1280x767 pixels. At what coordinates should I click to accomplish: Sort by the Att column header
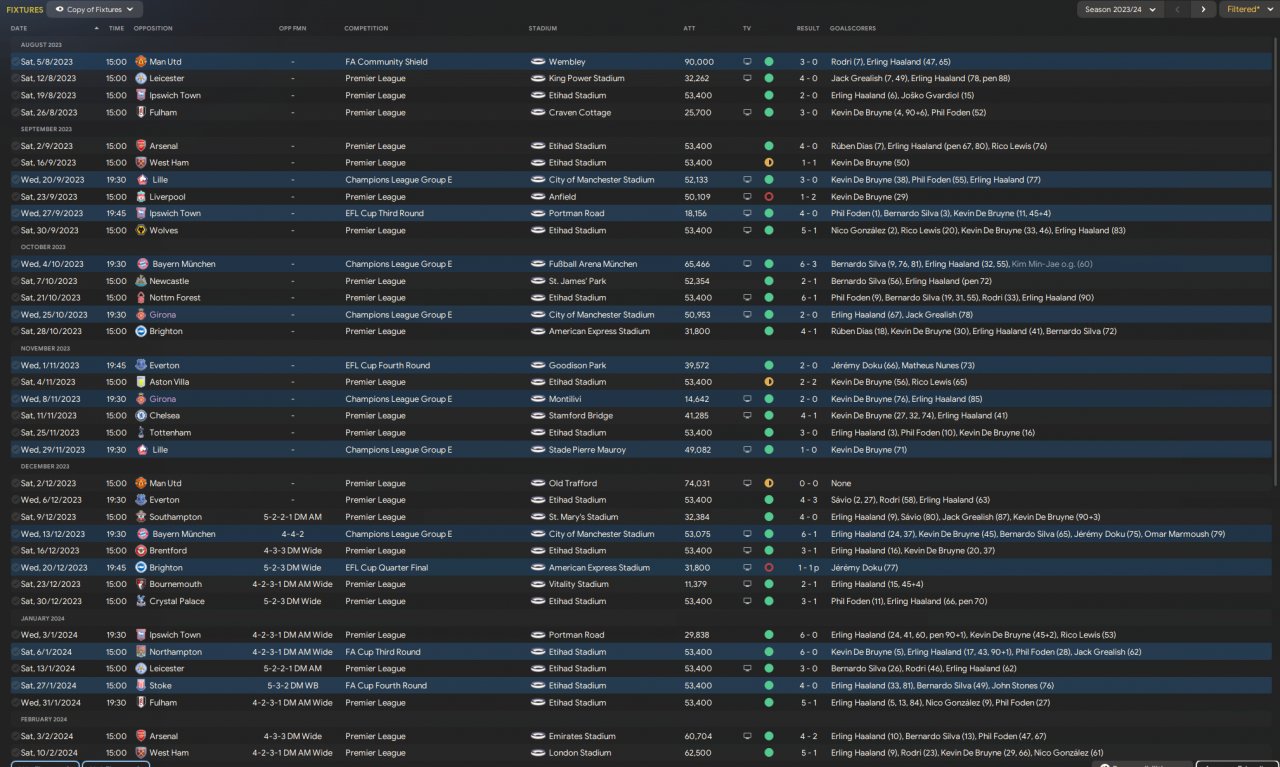(x=689, y=28)
